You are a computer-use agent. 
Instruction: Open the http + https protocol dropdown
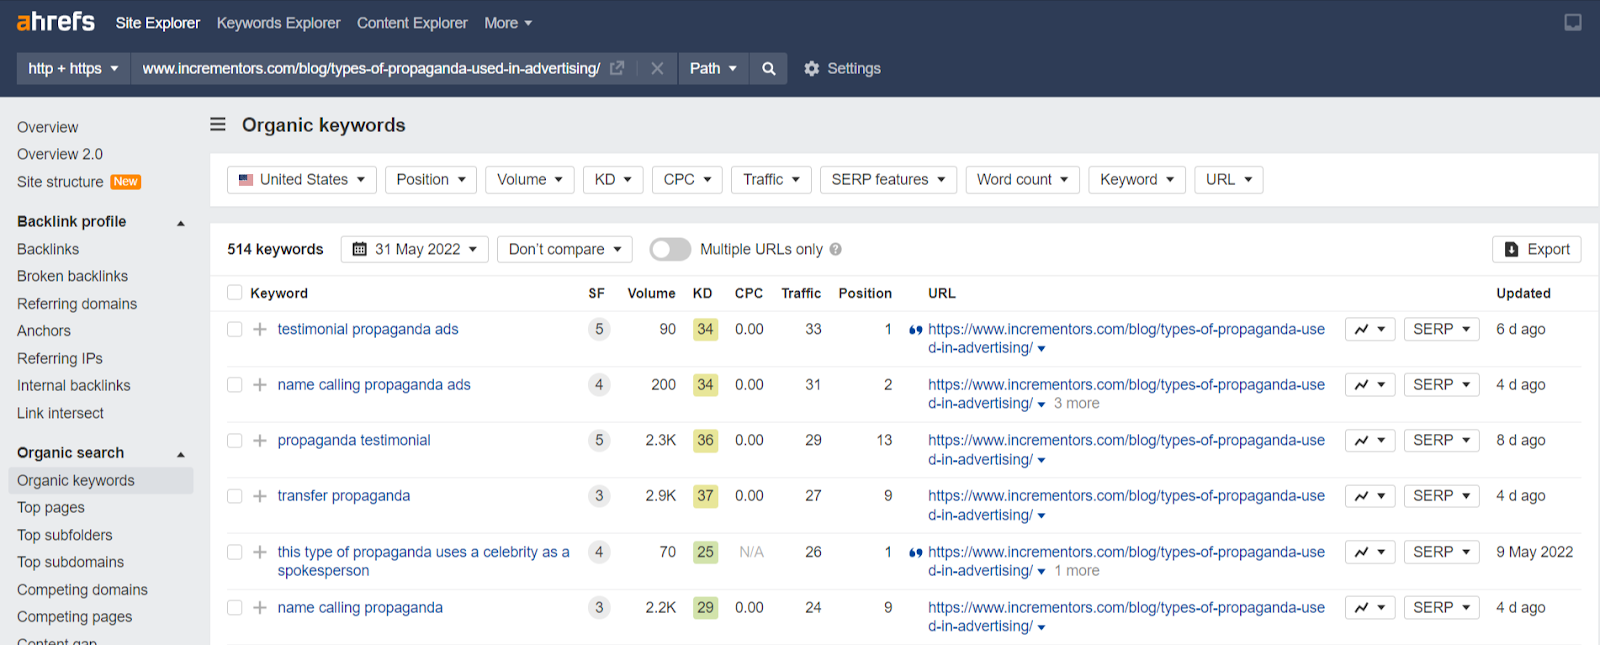[73, 69]
